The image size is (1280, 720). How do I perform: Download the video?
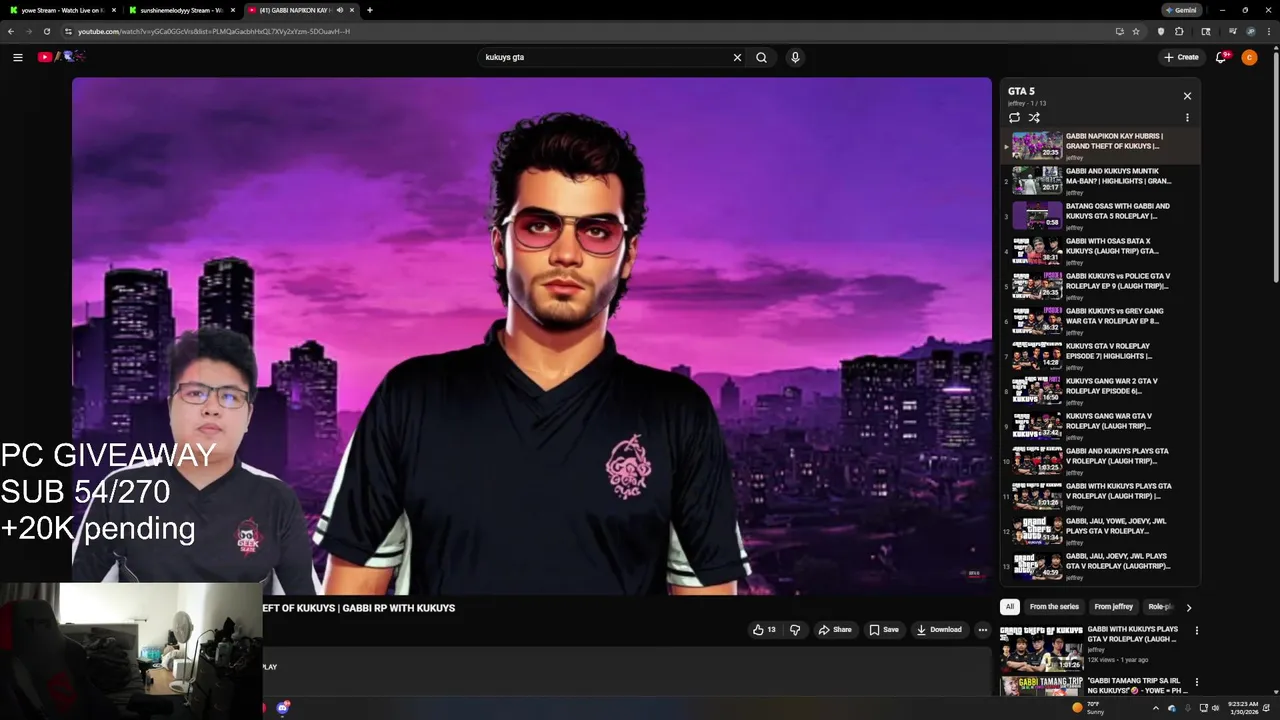939,630
